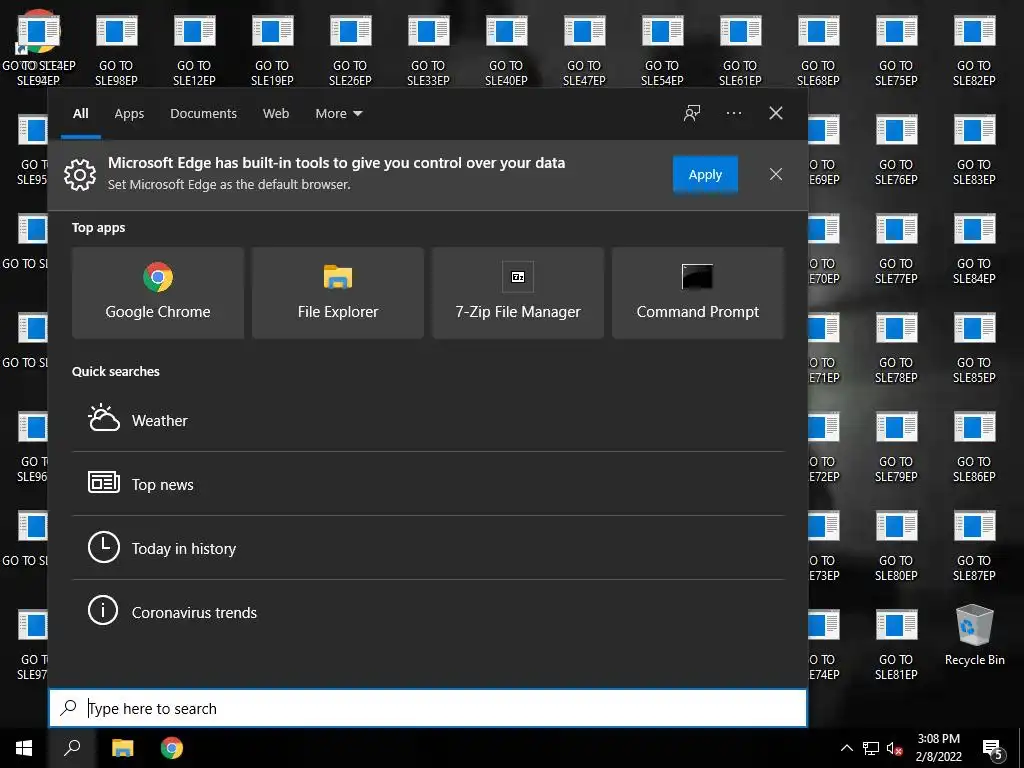Click the settings gear in Edge banner
This screenshot has width=1024, height=768.
(80, 174)
